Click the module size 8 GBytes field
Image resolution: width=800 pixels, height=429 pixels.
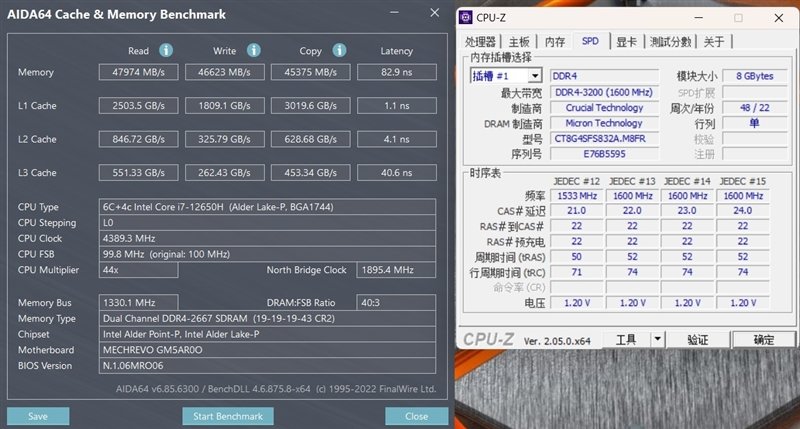pos(755,76)
